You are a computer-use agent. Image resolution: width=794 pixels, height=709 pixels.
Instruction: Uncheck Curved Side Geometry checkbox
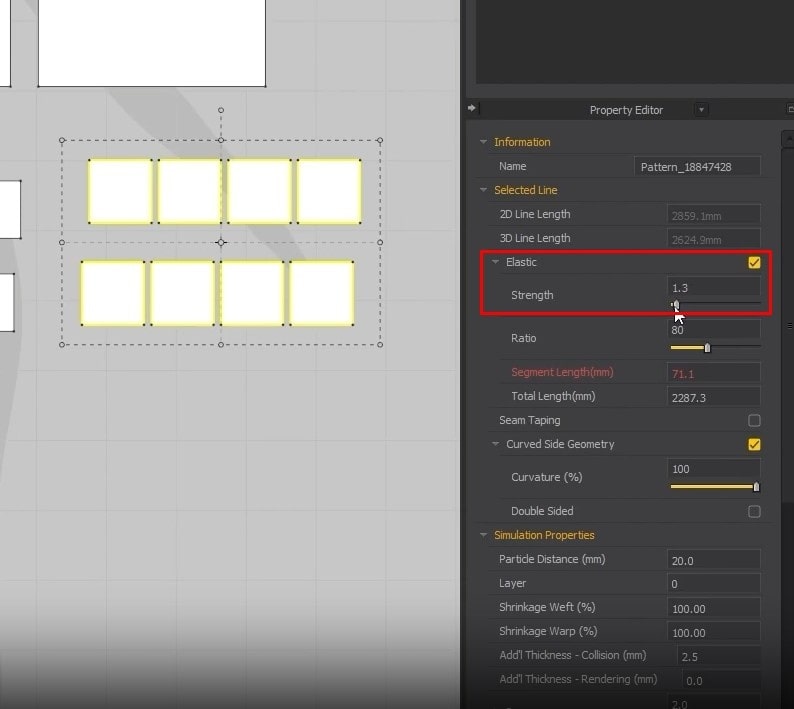pos(754,444)
